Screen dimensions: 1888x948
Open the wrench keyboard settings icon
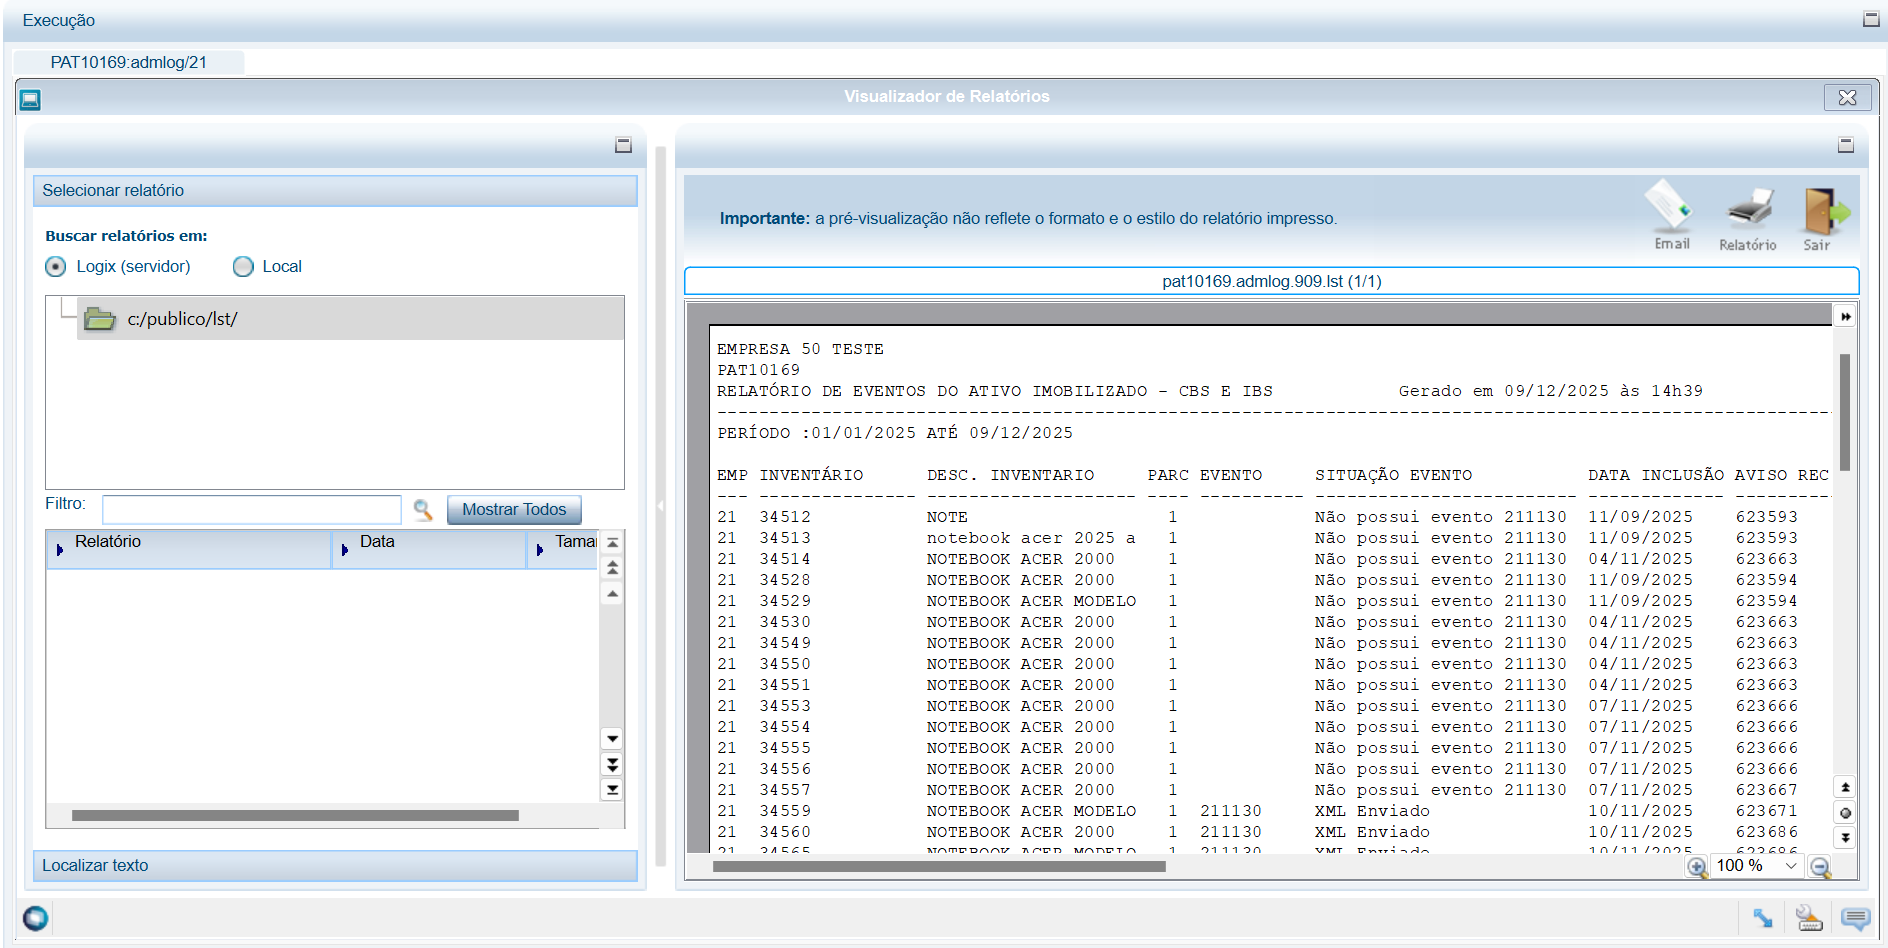point(1809,918)
